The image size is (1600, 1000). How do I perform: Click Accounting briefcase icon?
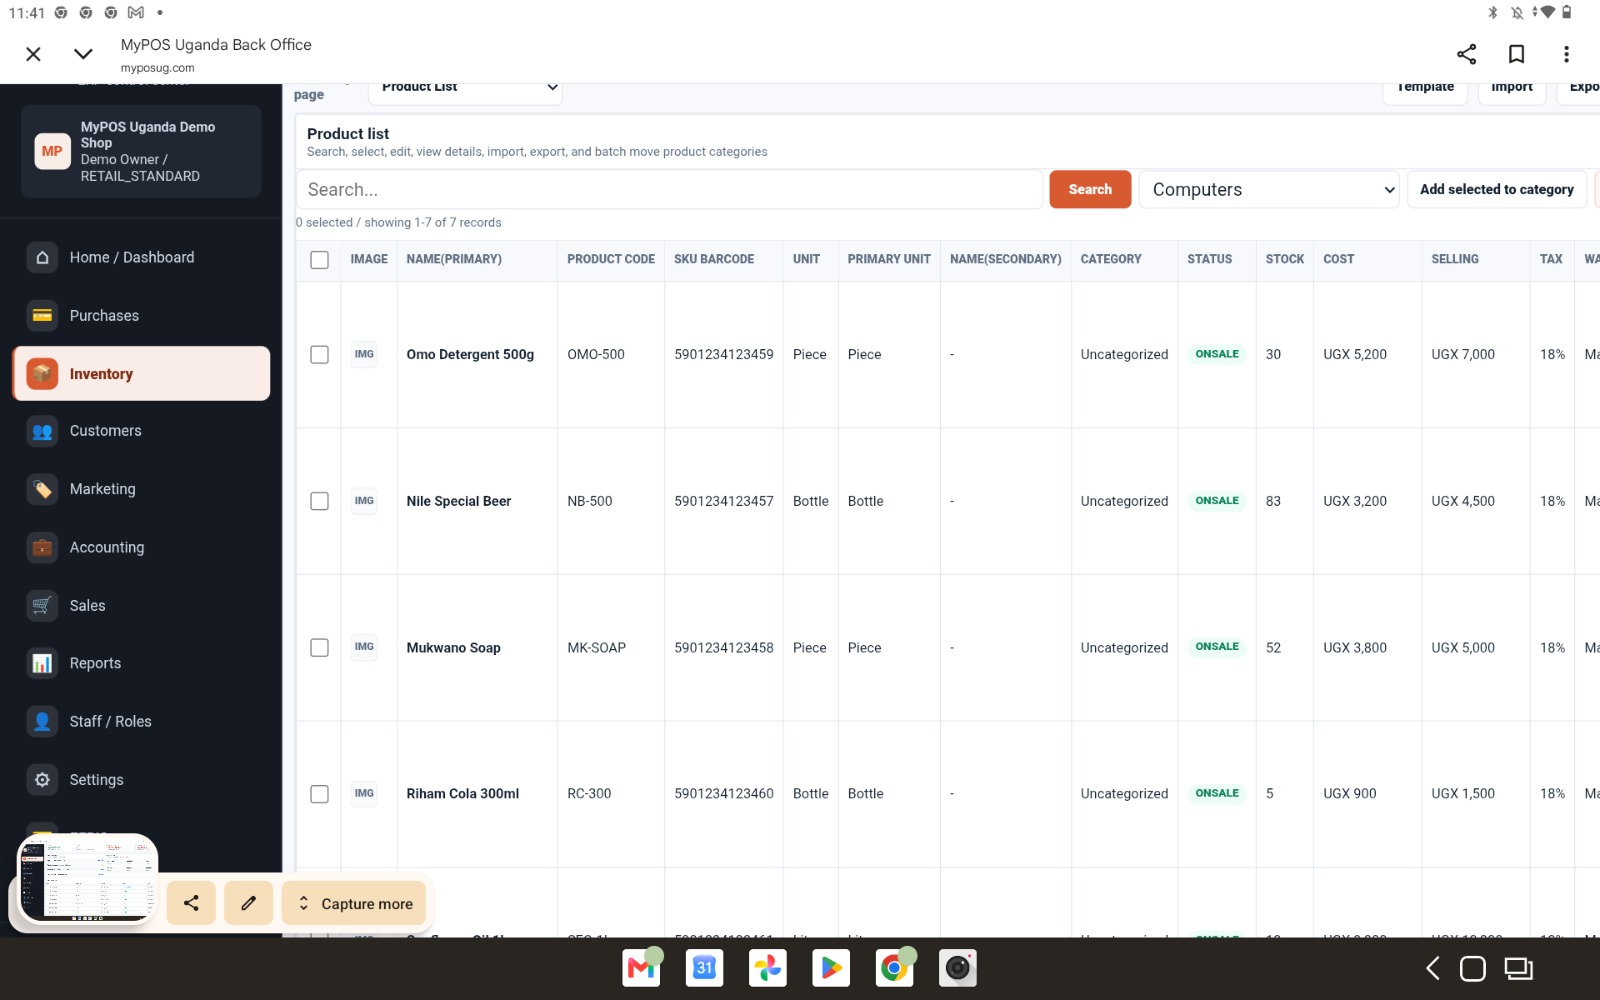pyautogui.click(x=42, y=547)
